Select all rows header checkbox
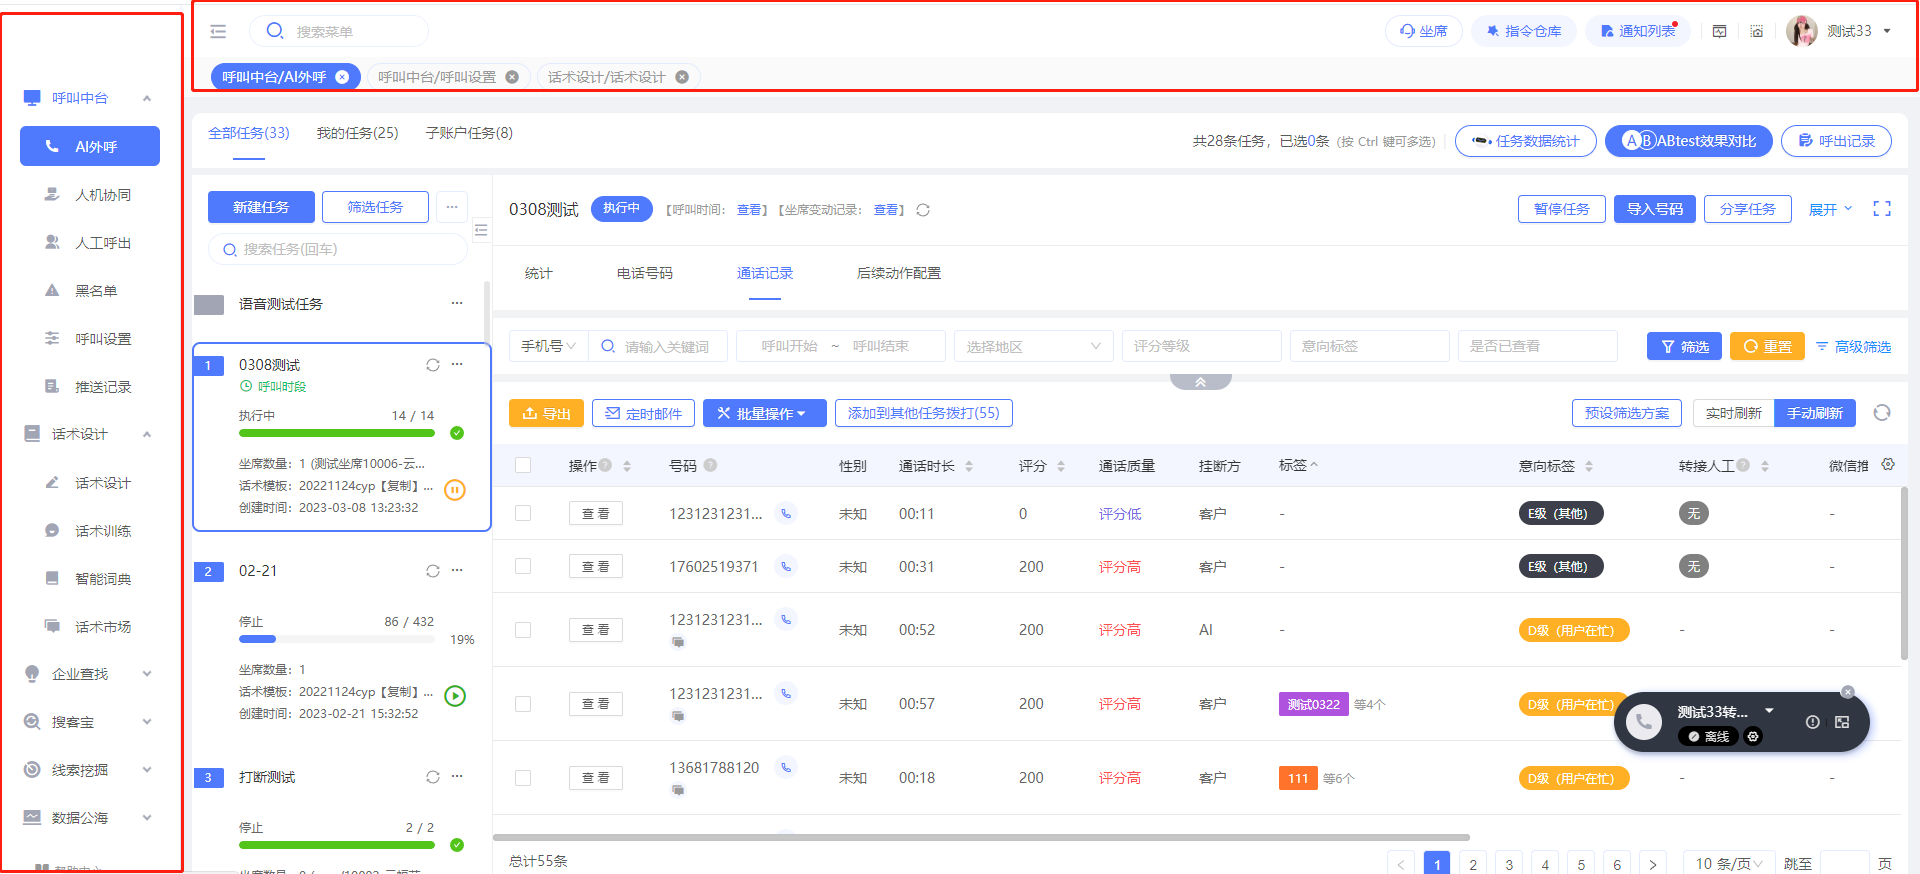Image resolution: width=1920 pixels, height=874 pixels. 523,465
